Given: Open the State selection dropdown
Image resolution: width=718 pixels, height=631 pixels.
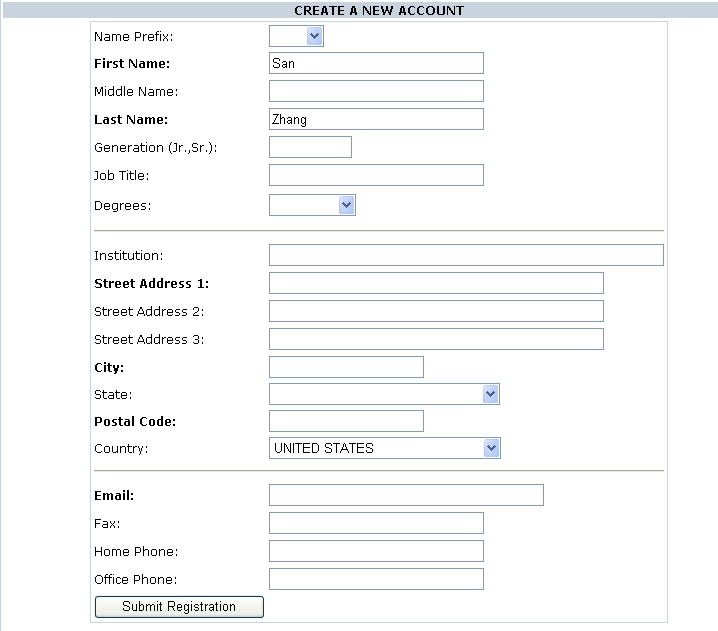Looking at the screenshot, I should click(x=384, y=394).
